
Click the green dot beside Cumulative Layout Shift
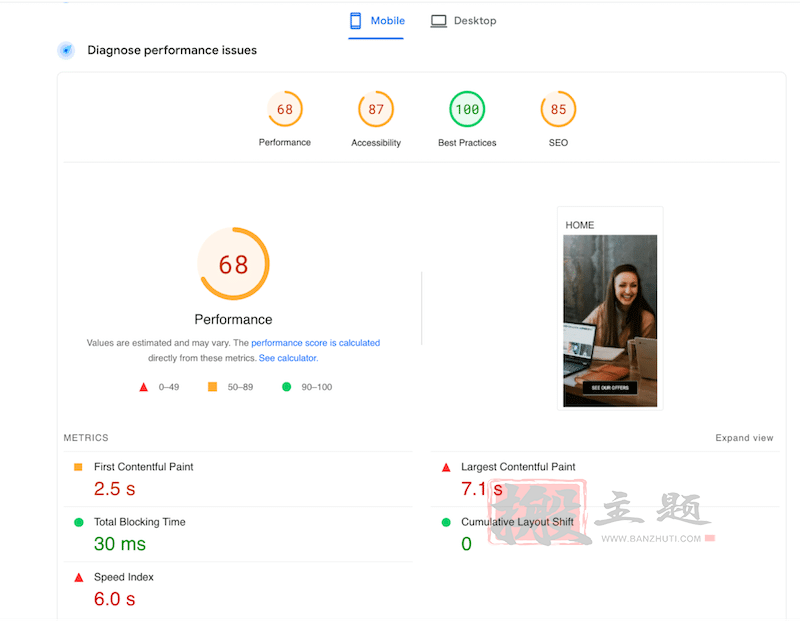pyautogui.click(x=446, y=522)
